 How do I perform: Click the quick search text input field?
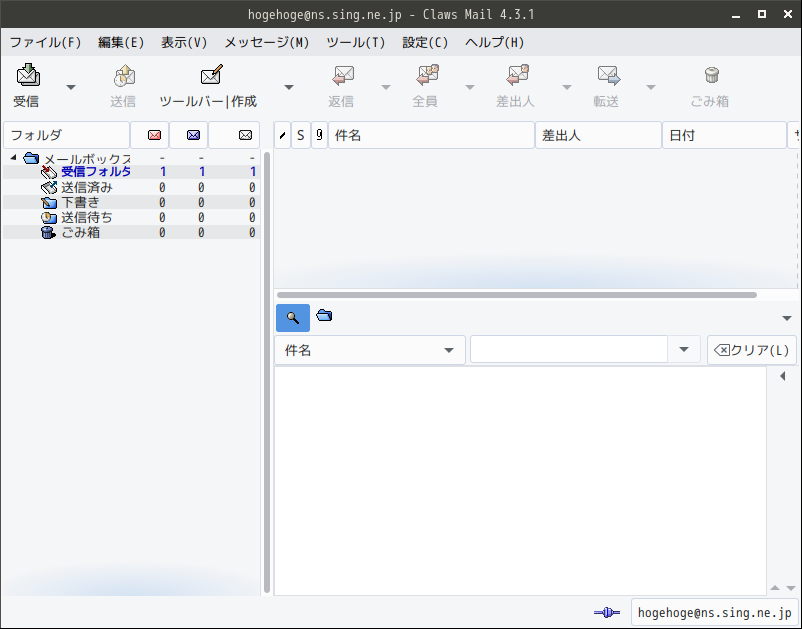pos(569,350)
